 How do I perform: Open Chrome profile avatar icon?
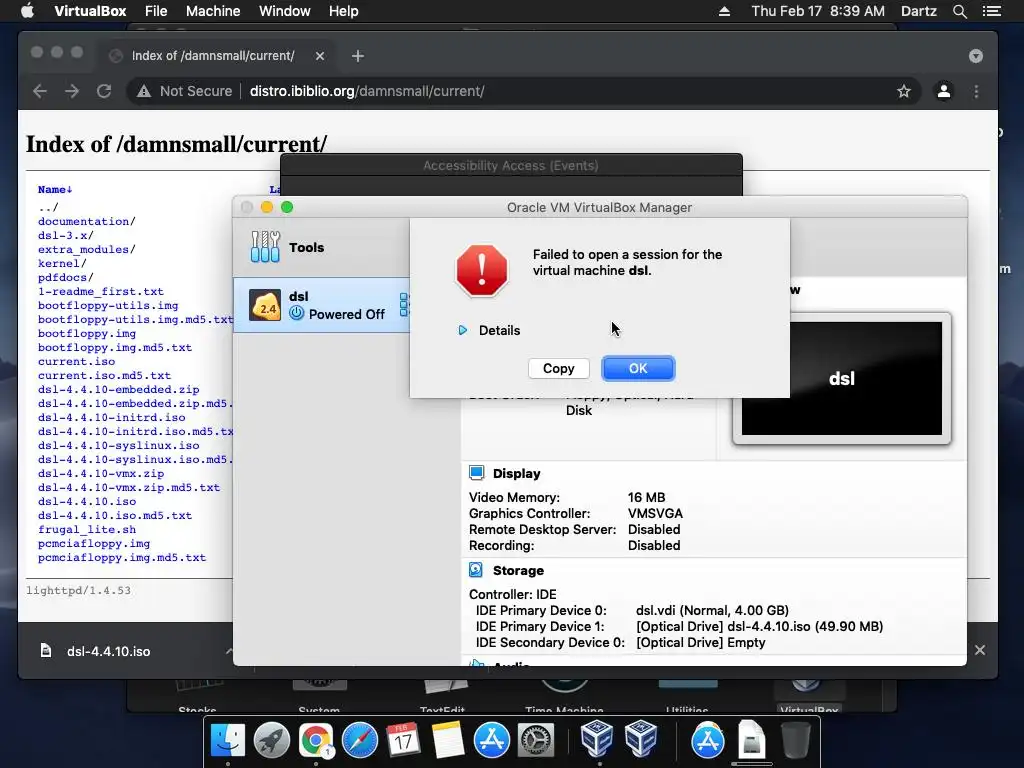click(944, 91)
